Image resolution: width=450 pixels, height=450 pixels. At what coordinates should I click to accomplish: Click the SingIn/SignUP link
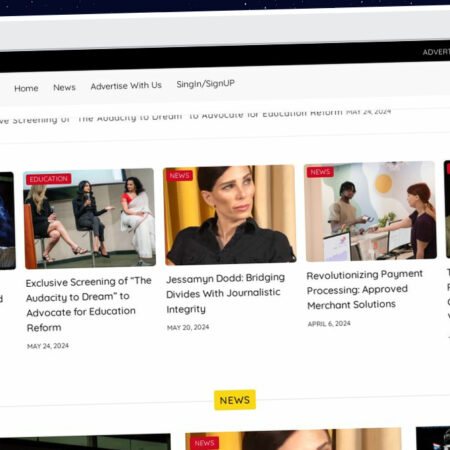pos(205,84)
